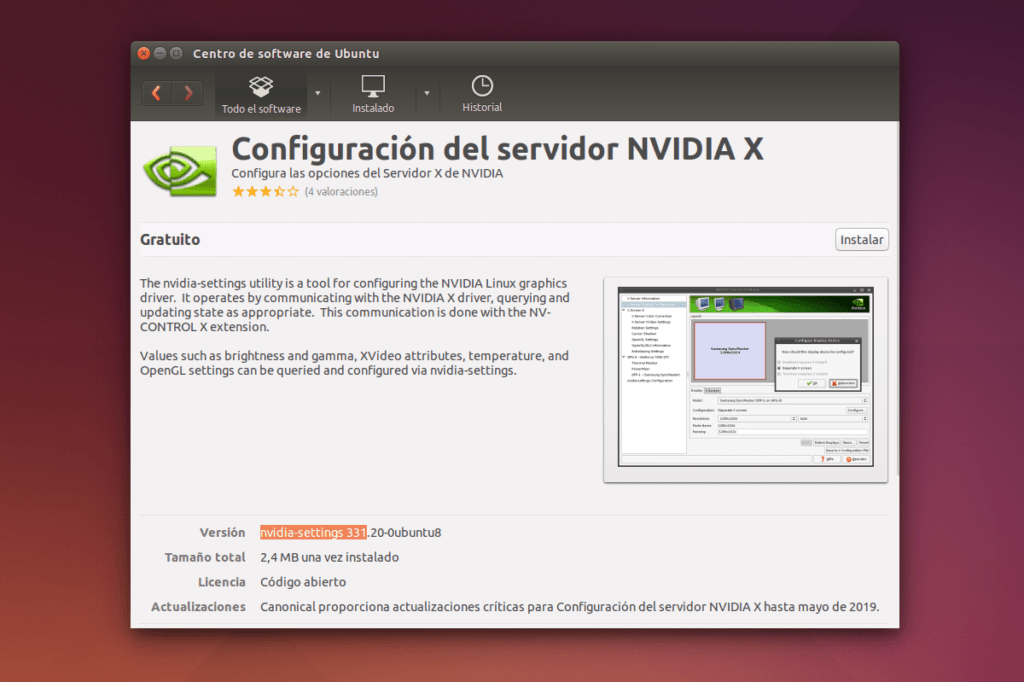The width and height of the screenshot is (1024, 682).
Task: Open the (4 valoraciones) reviews link
Action: [341, 191]
